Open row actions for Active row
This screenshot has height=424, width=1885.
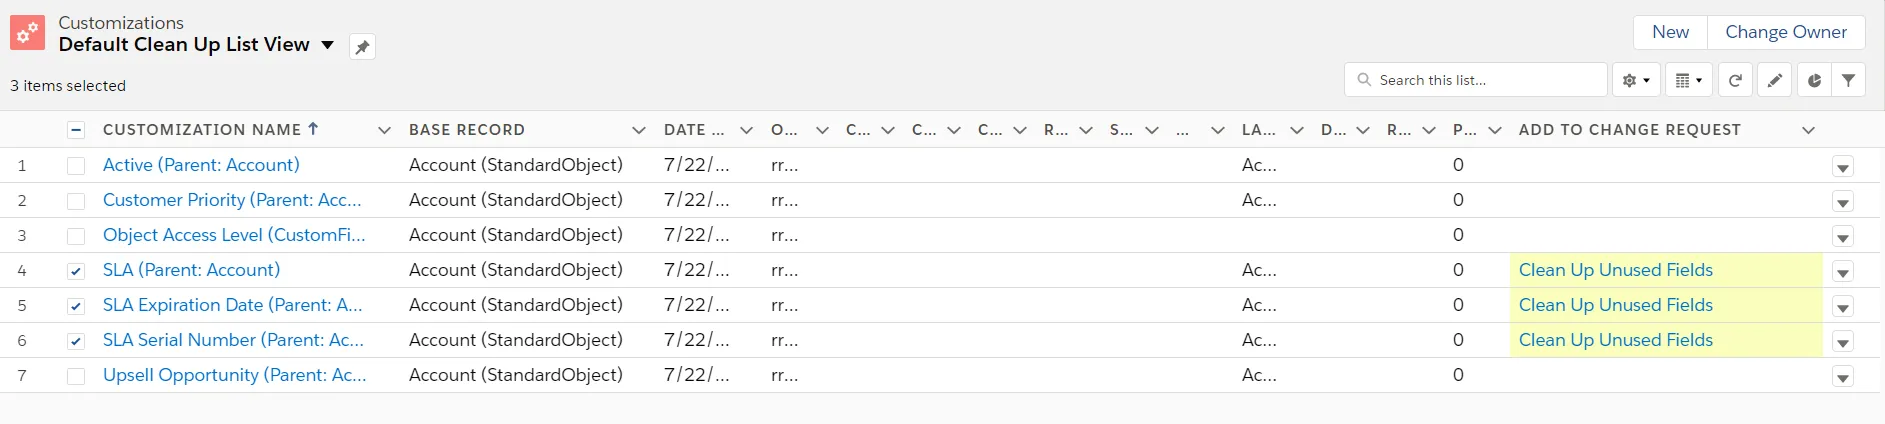1843,167
